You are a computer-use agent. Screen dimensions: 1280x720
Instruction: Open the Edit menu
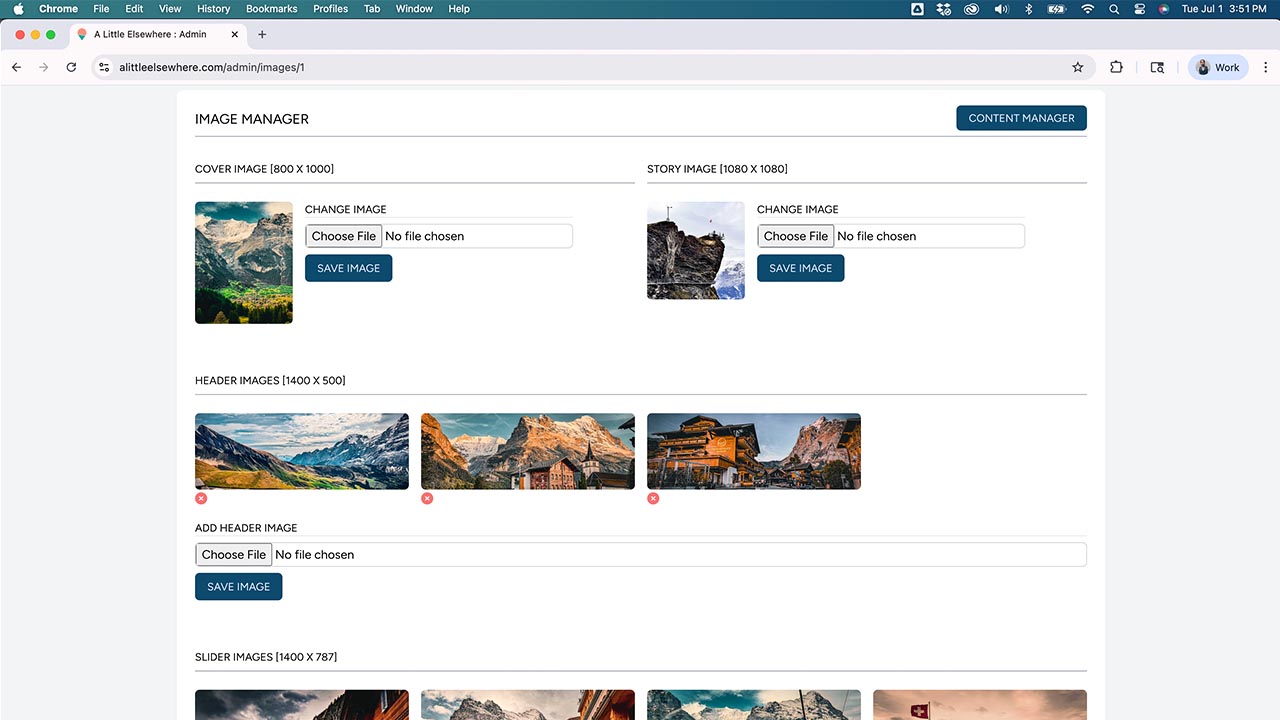(x=134, y=9)
